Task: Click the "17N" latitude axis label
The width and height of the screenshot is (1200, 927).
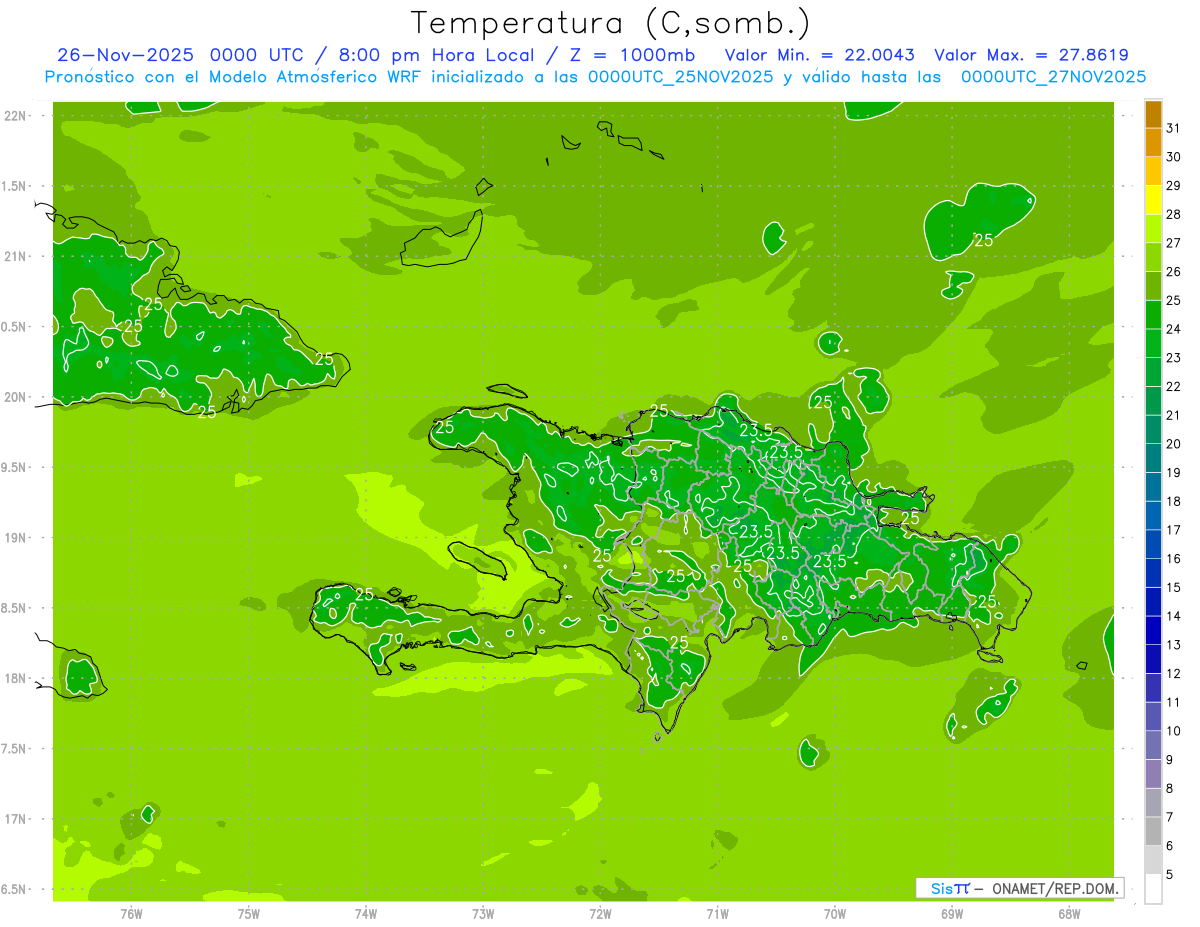Action: tap(15, 819)
